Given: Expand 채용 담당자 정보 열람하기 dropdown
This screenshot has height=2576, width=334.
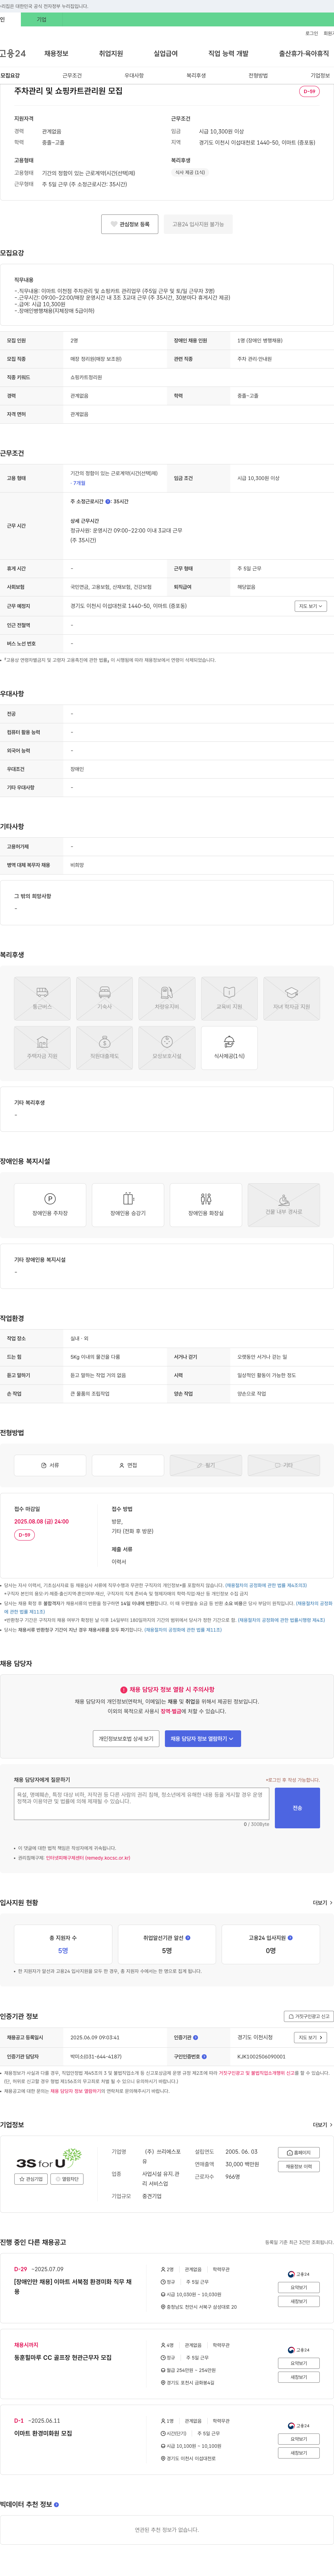Looking at the screenshot, I should point(203,1739).
